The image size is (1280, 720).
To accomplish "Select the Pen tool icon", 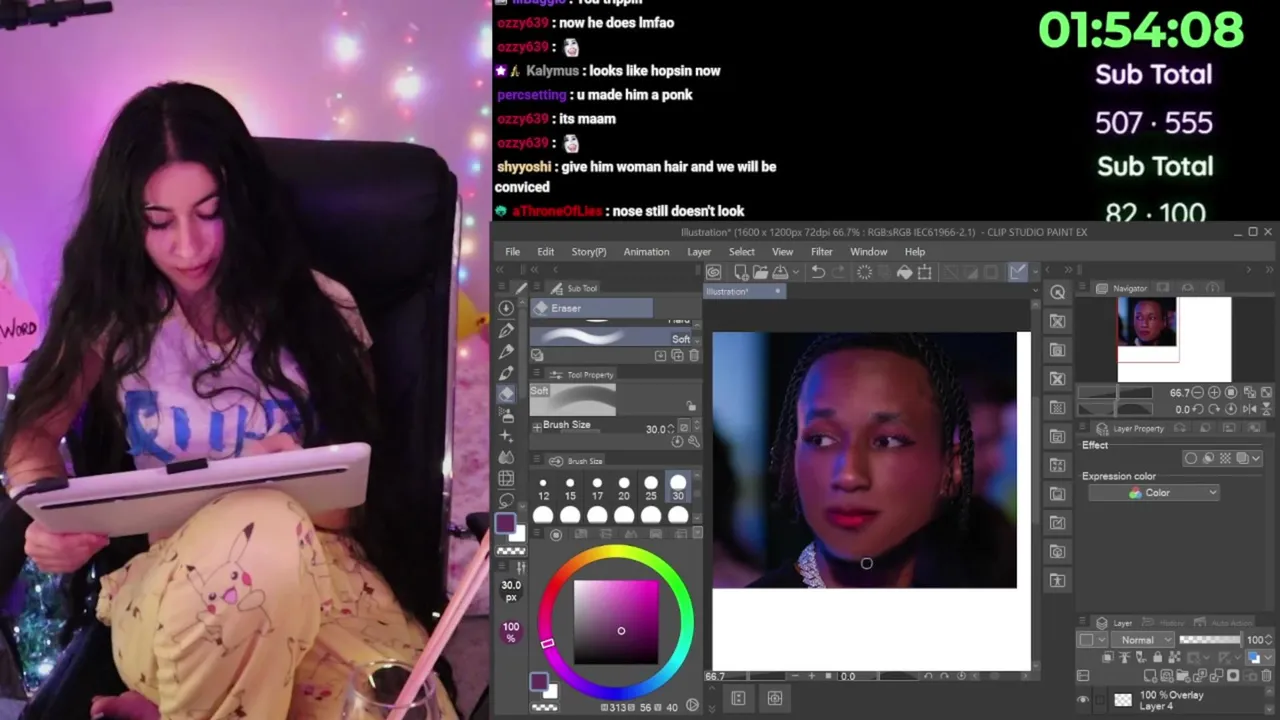I will pyautogui.click(x=507, y=330).
